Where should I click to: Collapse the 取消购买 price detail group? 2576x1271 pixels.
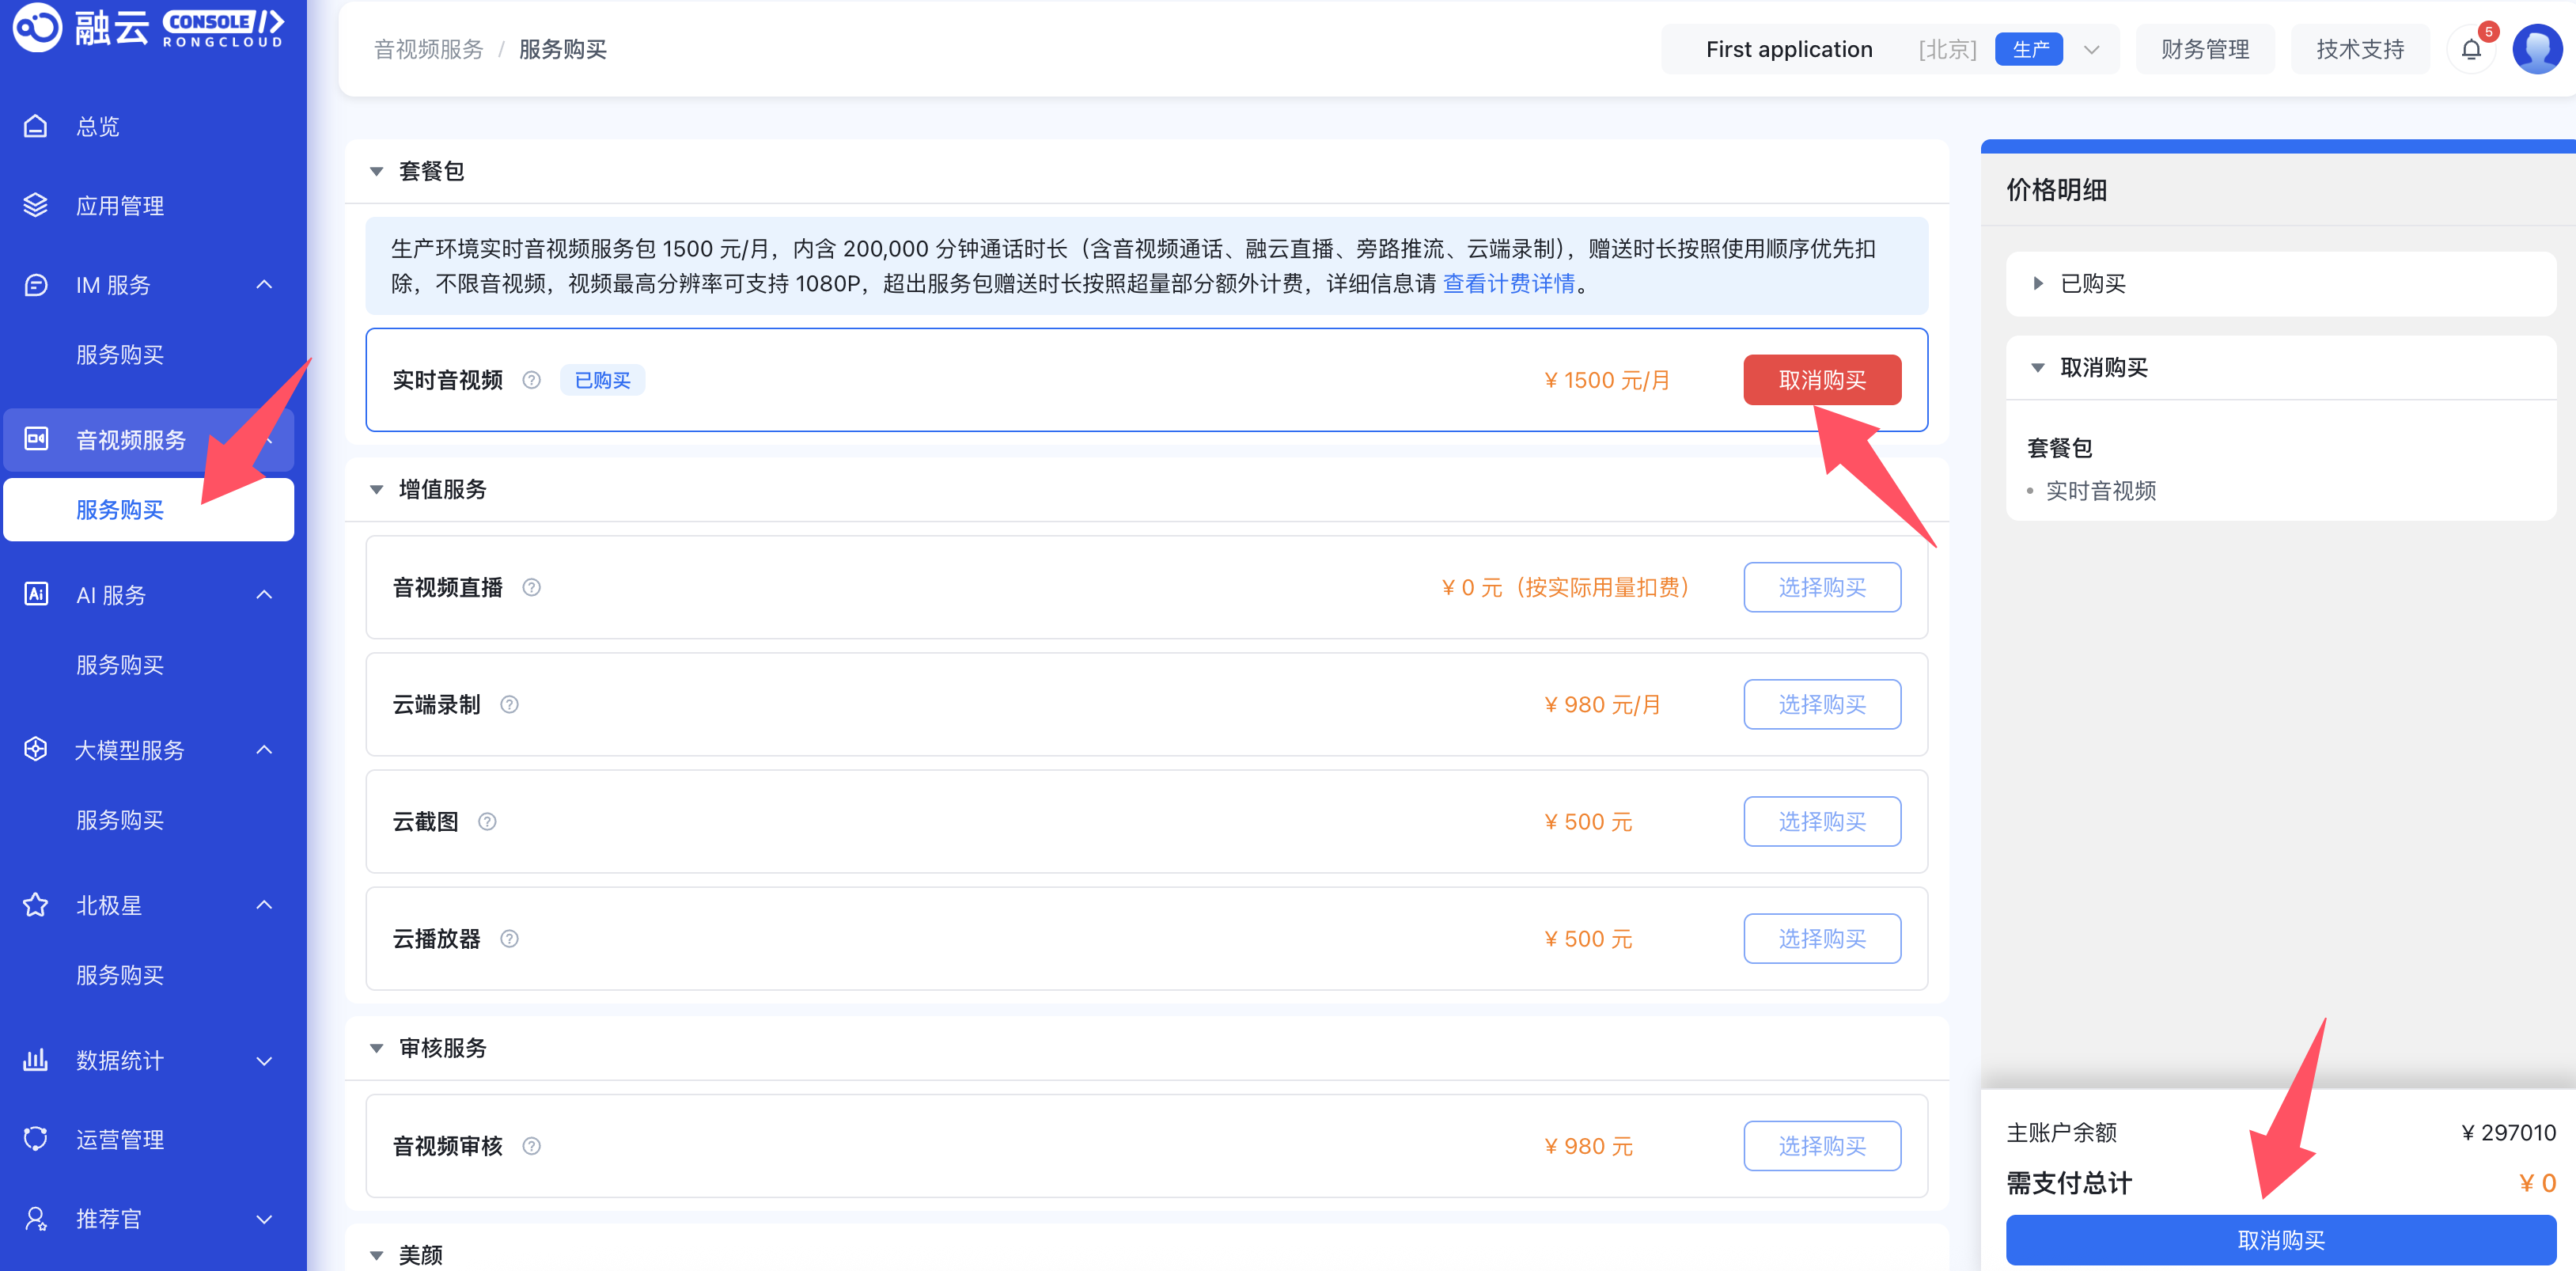[2038, 367]
